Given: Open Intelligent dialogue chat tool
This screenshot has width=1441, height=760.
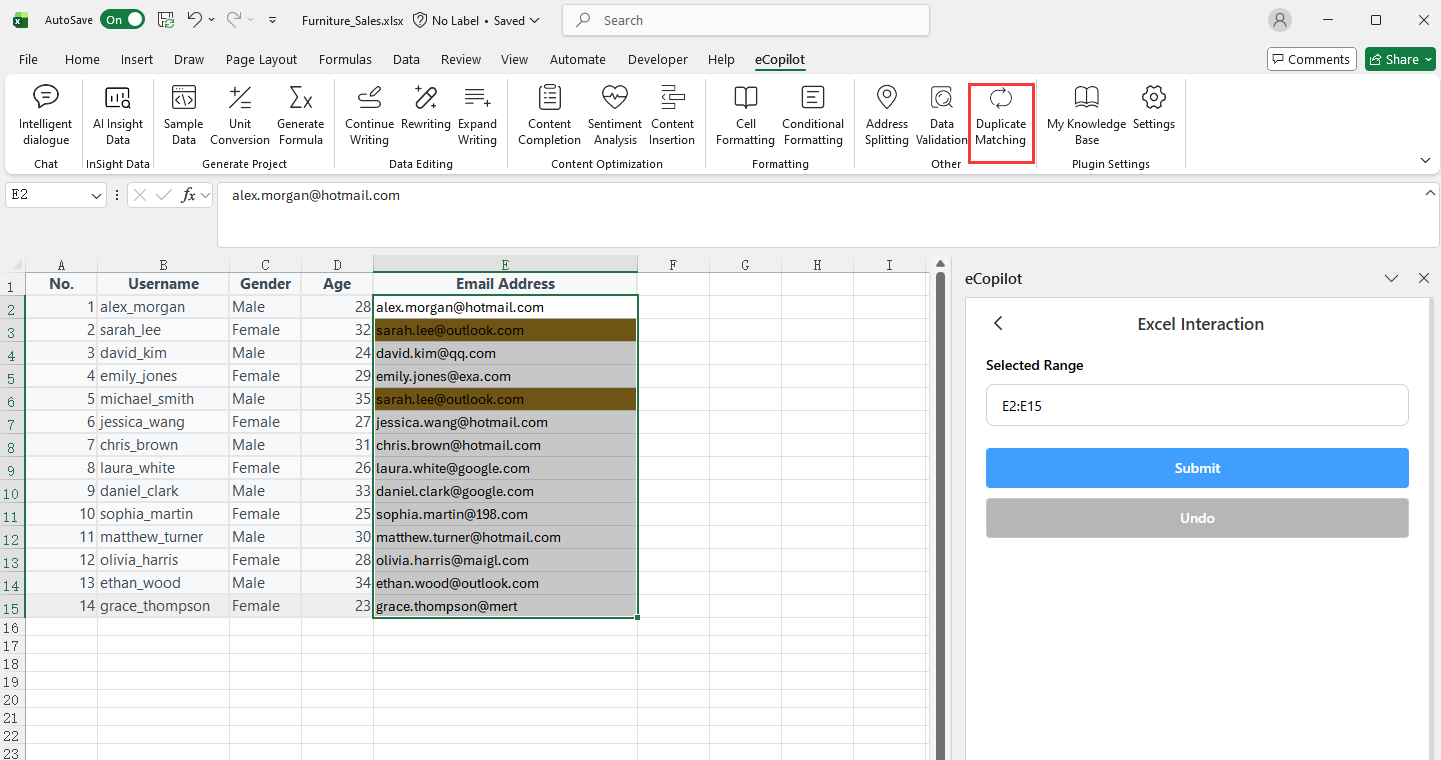Looking at the screenshot, I should (x=45, y=115).
